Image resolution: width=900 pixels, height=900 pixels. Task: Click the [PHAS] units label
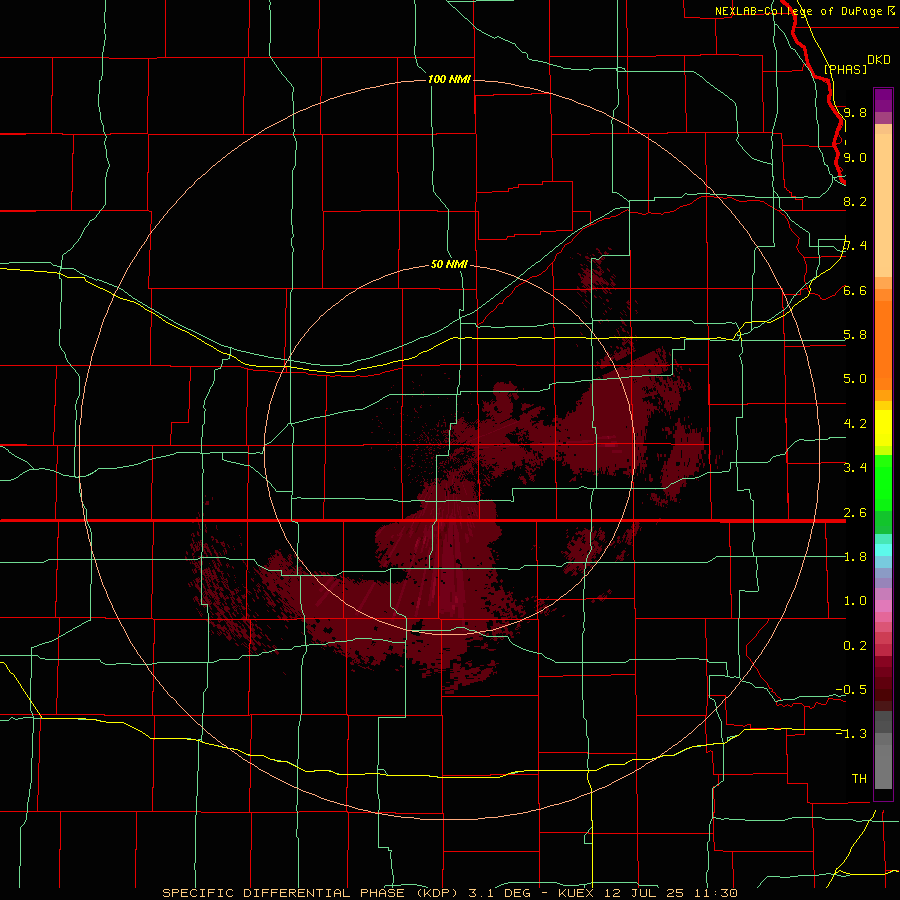click(x=845, y=69)
